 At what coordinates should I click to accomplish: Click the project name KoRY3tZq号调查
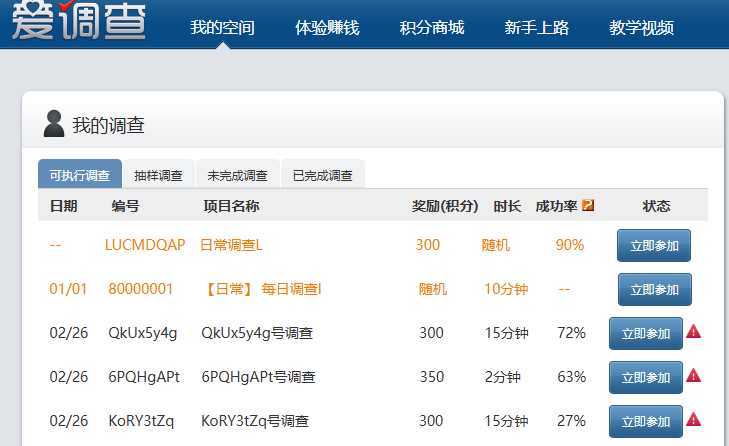point(255,421)
